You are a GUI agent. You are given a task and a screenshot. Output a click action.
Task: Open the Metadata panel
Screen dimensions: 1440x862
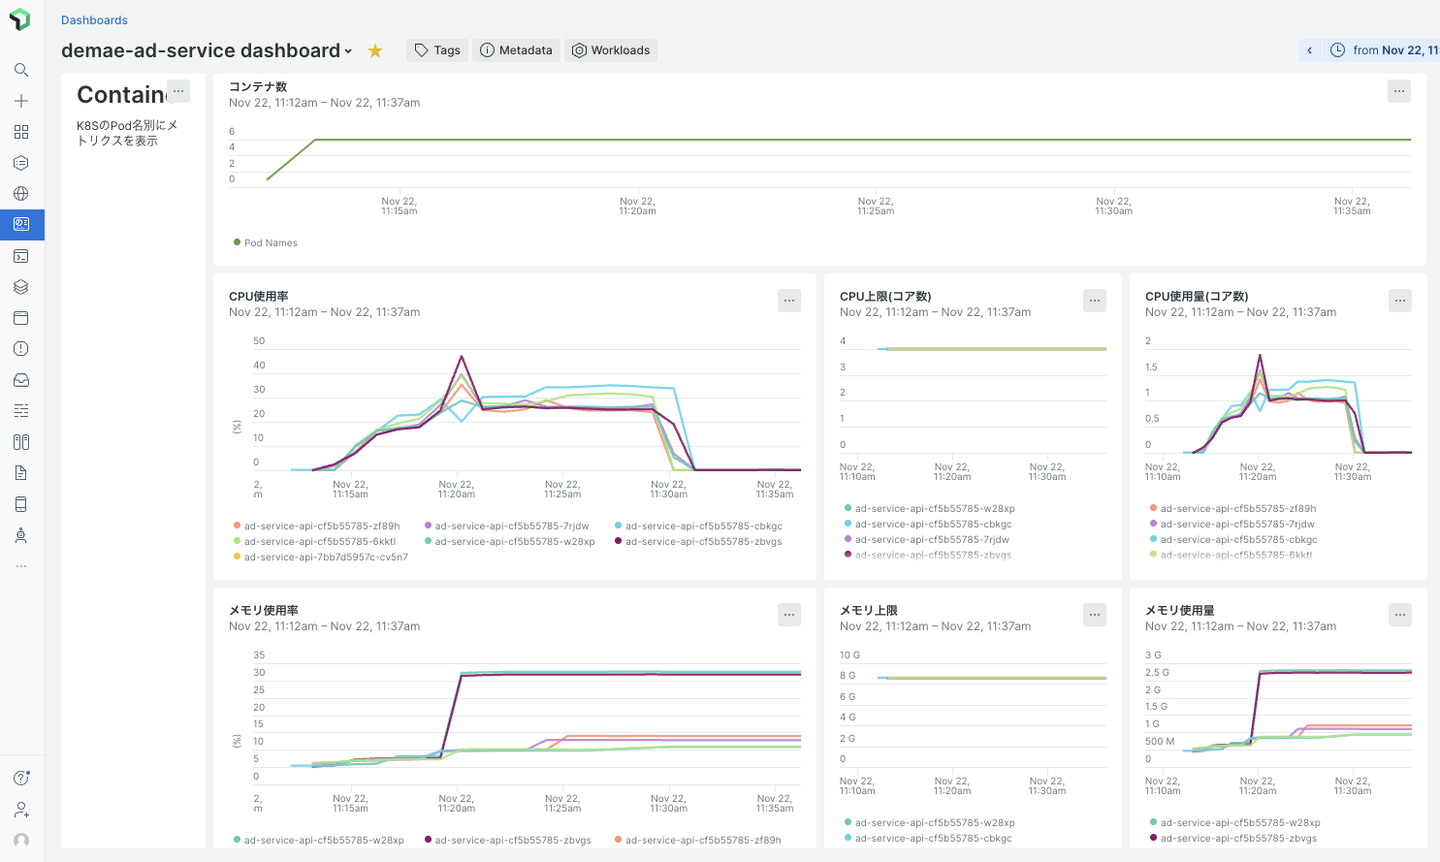[516, 50]
